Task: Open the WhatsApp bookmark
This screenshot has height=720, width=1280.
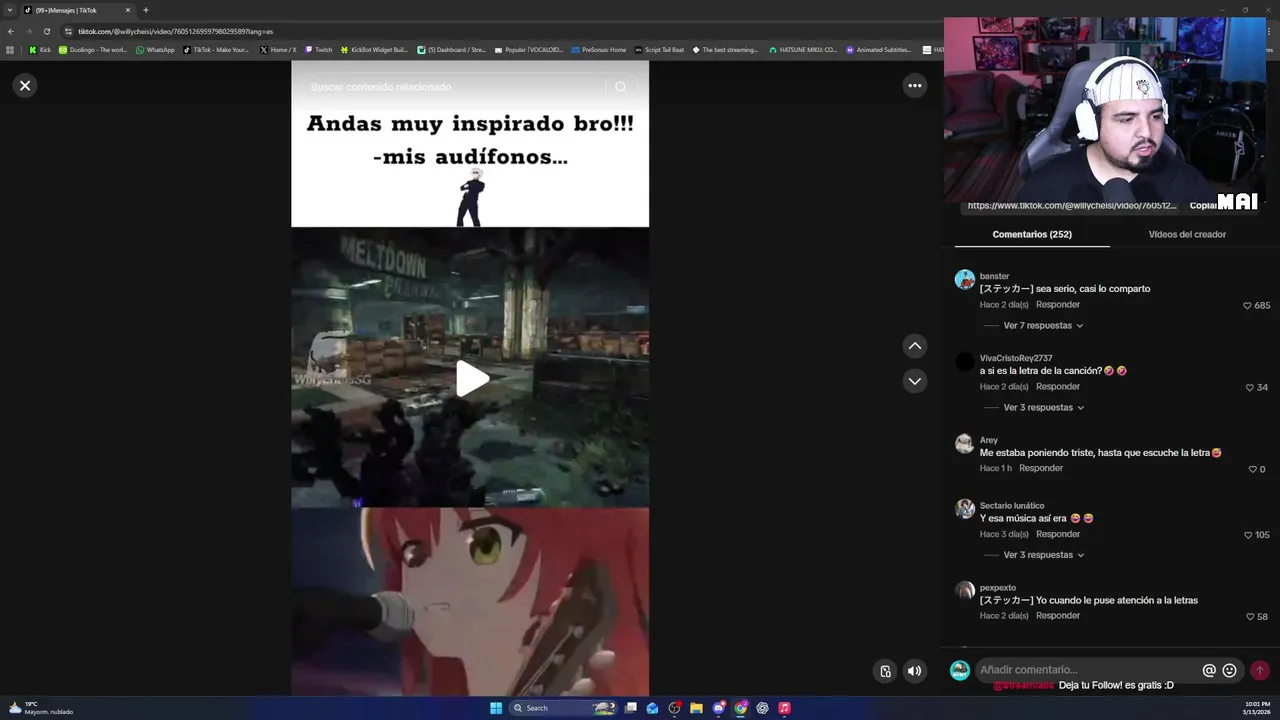Action: point(155,49)
